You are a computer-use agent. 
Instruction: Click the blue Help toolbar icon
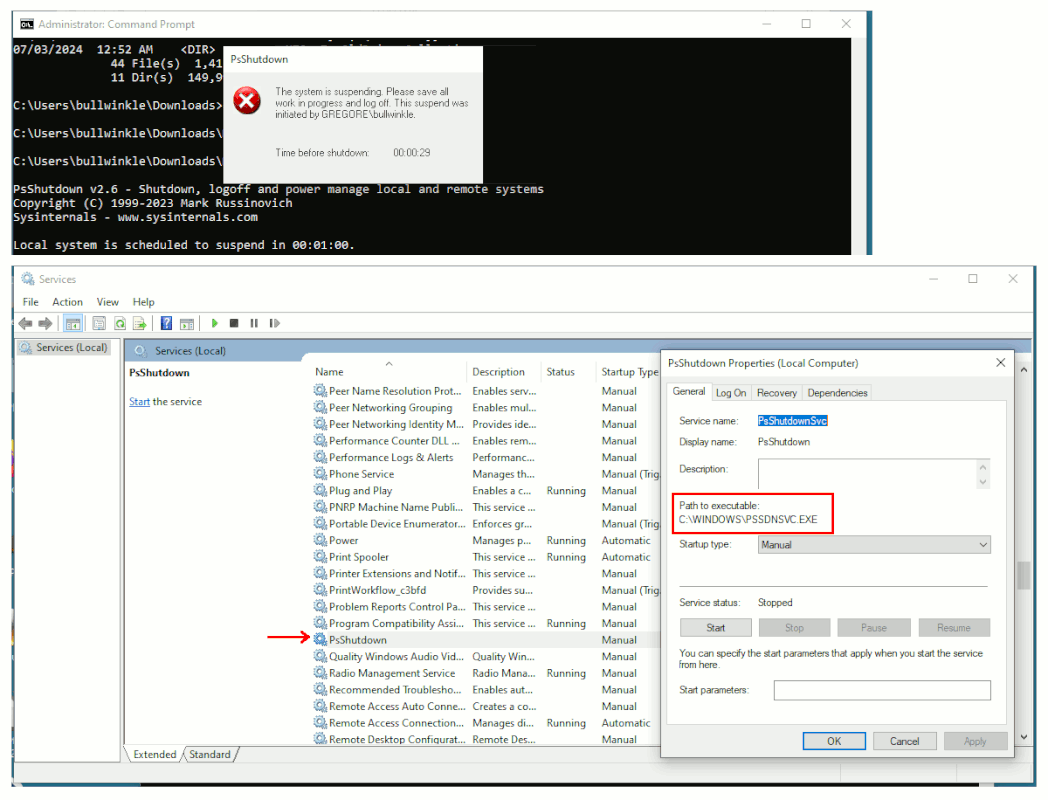click(x=166, y=323)
